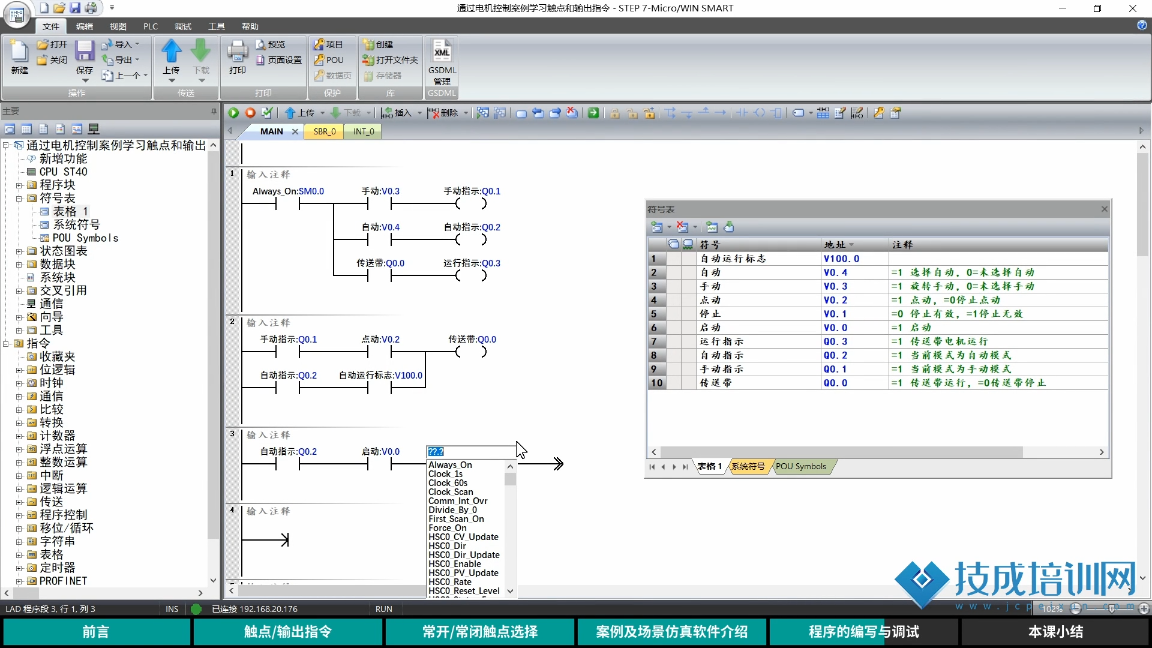Click the symbol dropdown list's scrollbar down arrow
This screenshot has height=648, width=1152.
point(510,591)
